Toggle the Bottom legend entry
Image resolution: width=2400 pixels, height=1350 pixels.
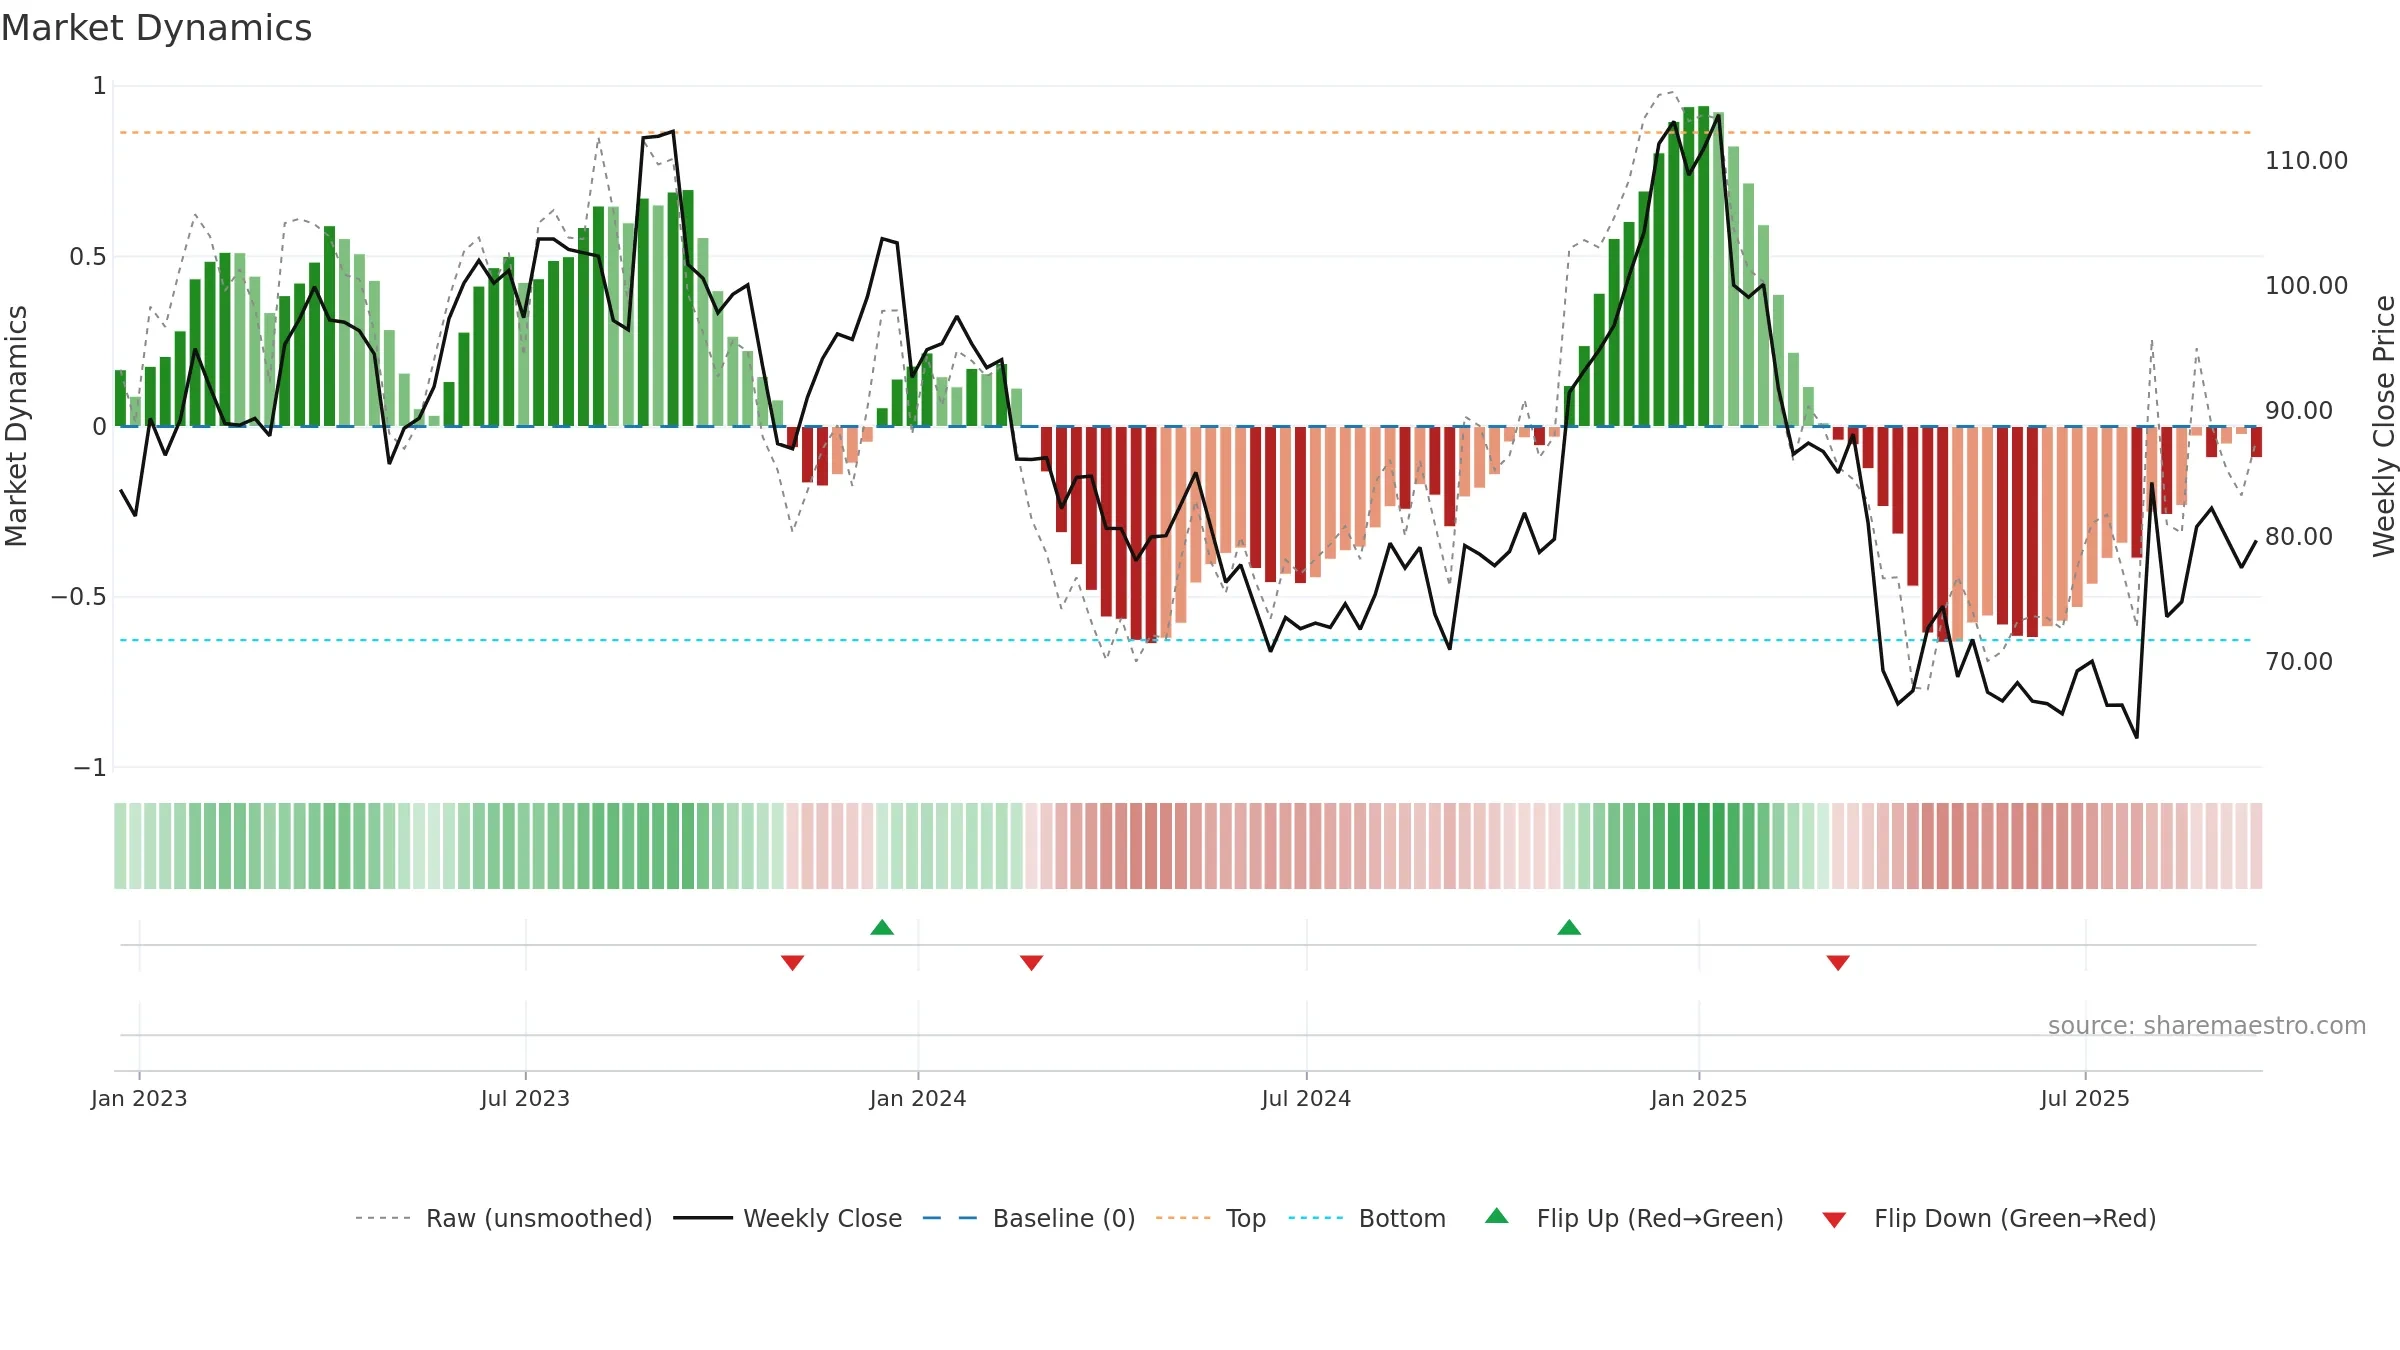point(1367,1218)
